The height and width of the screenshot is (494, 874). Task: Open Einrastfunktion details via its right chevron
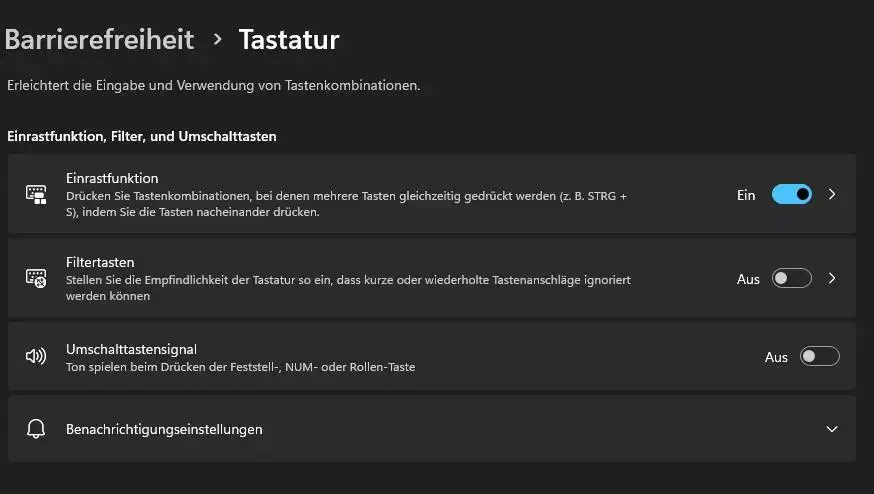click(x=832, y=194)
